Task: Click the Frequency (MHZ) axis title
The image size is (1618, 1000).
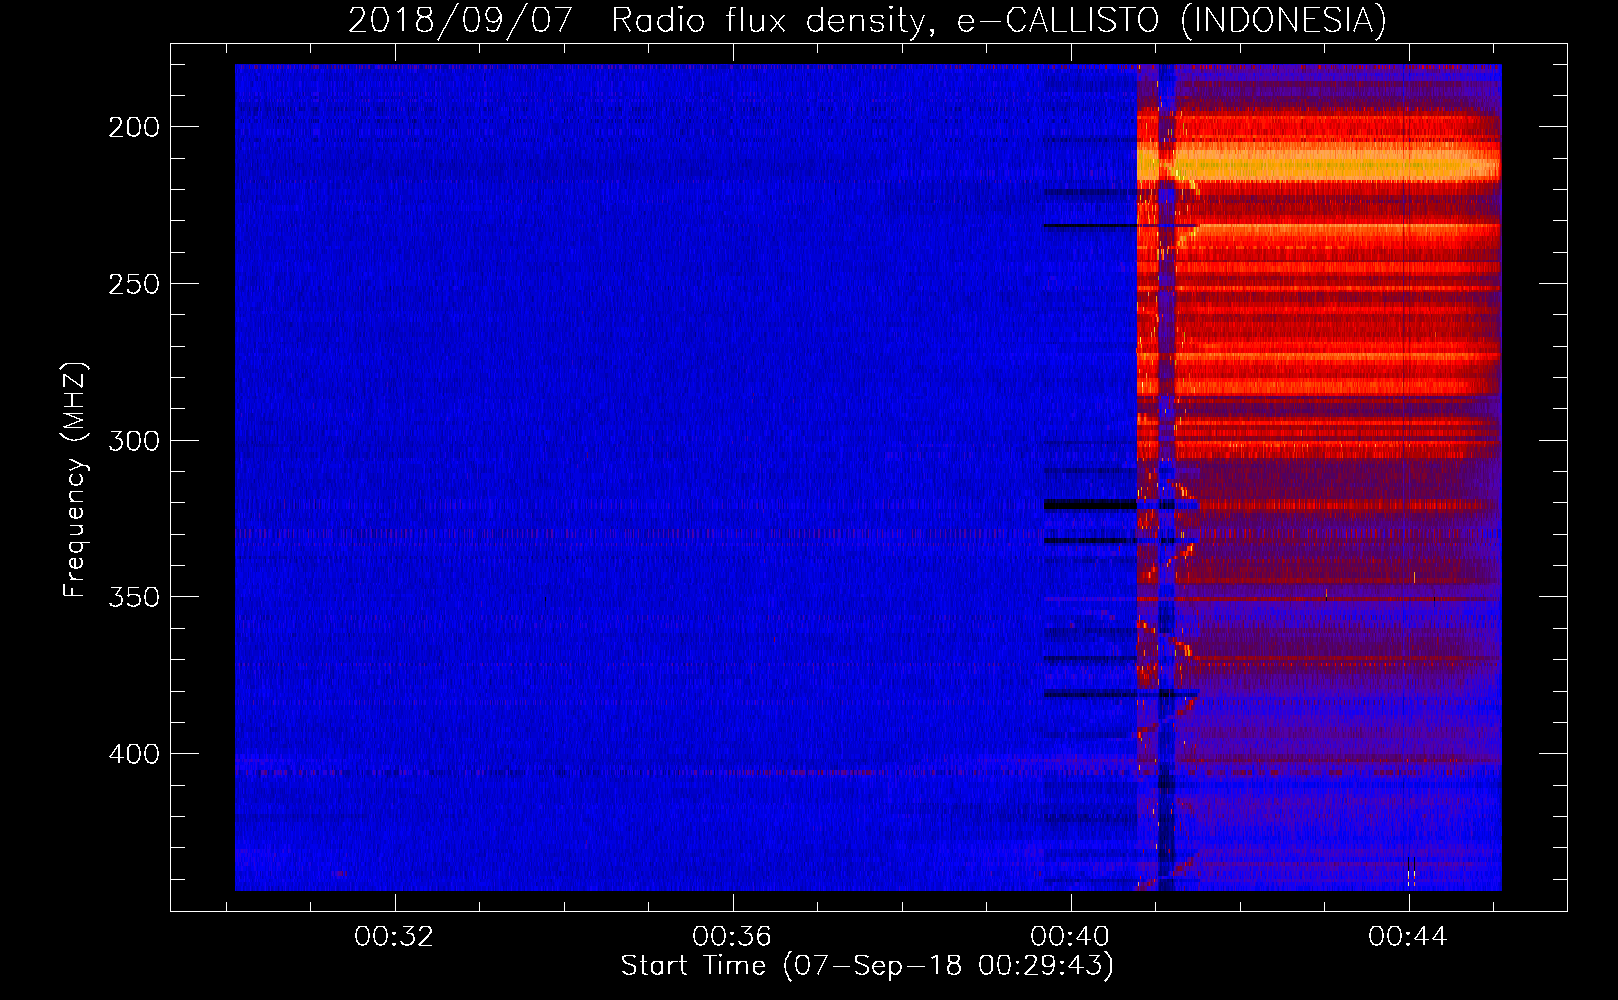Action: [x=75, y=480]
